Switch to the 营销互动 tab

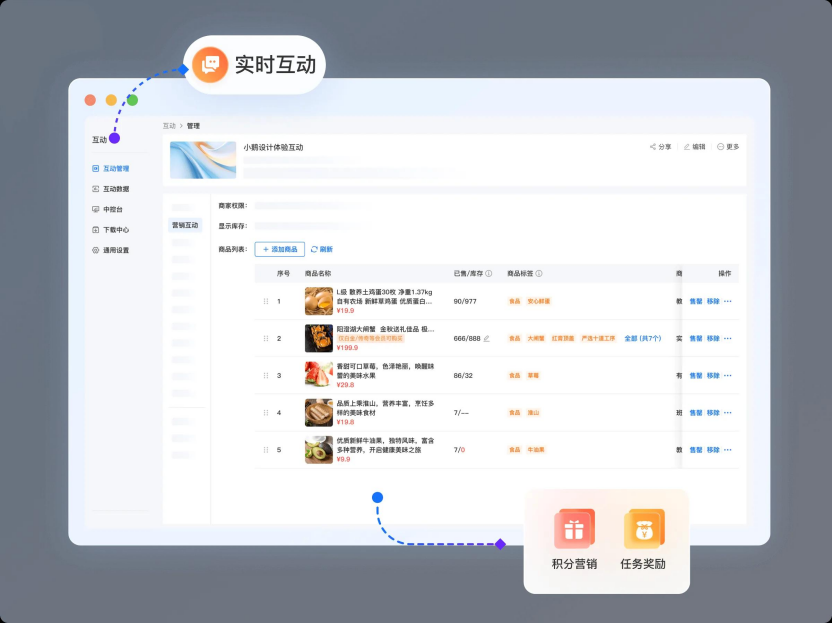point(186,226)
